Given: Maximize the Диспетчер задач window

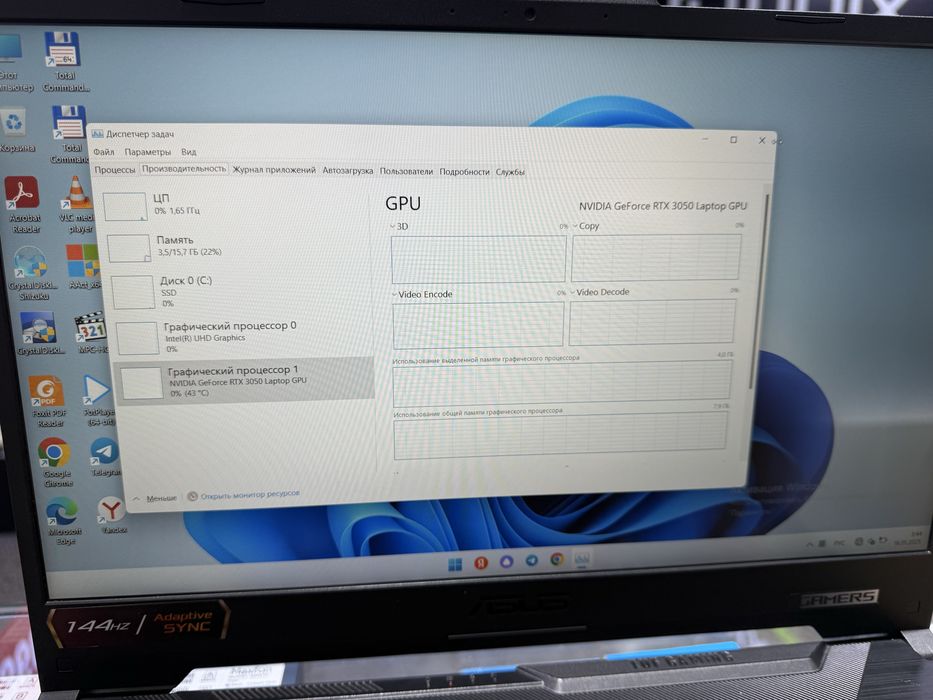Looking at the screenshot, I should click(734, 140).
